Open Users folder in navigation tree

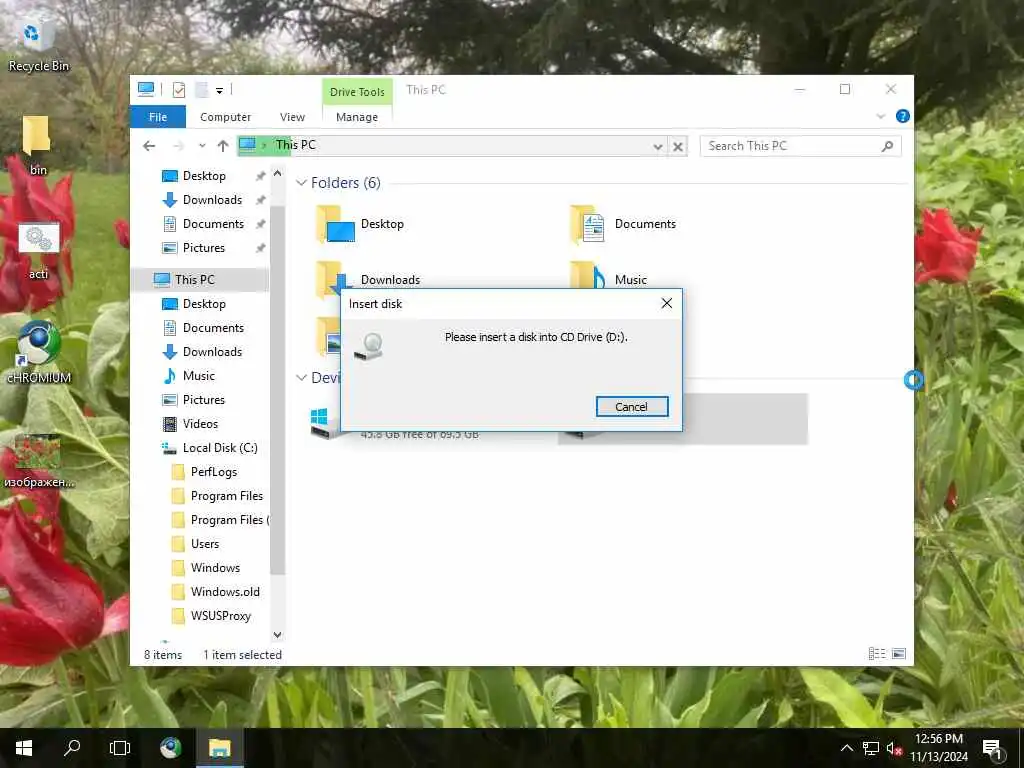(204, 544)
